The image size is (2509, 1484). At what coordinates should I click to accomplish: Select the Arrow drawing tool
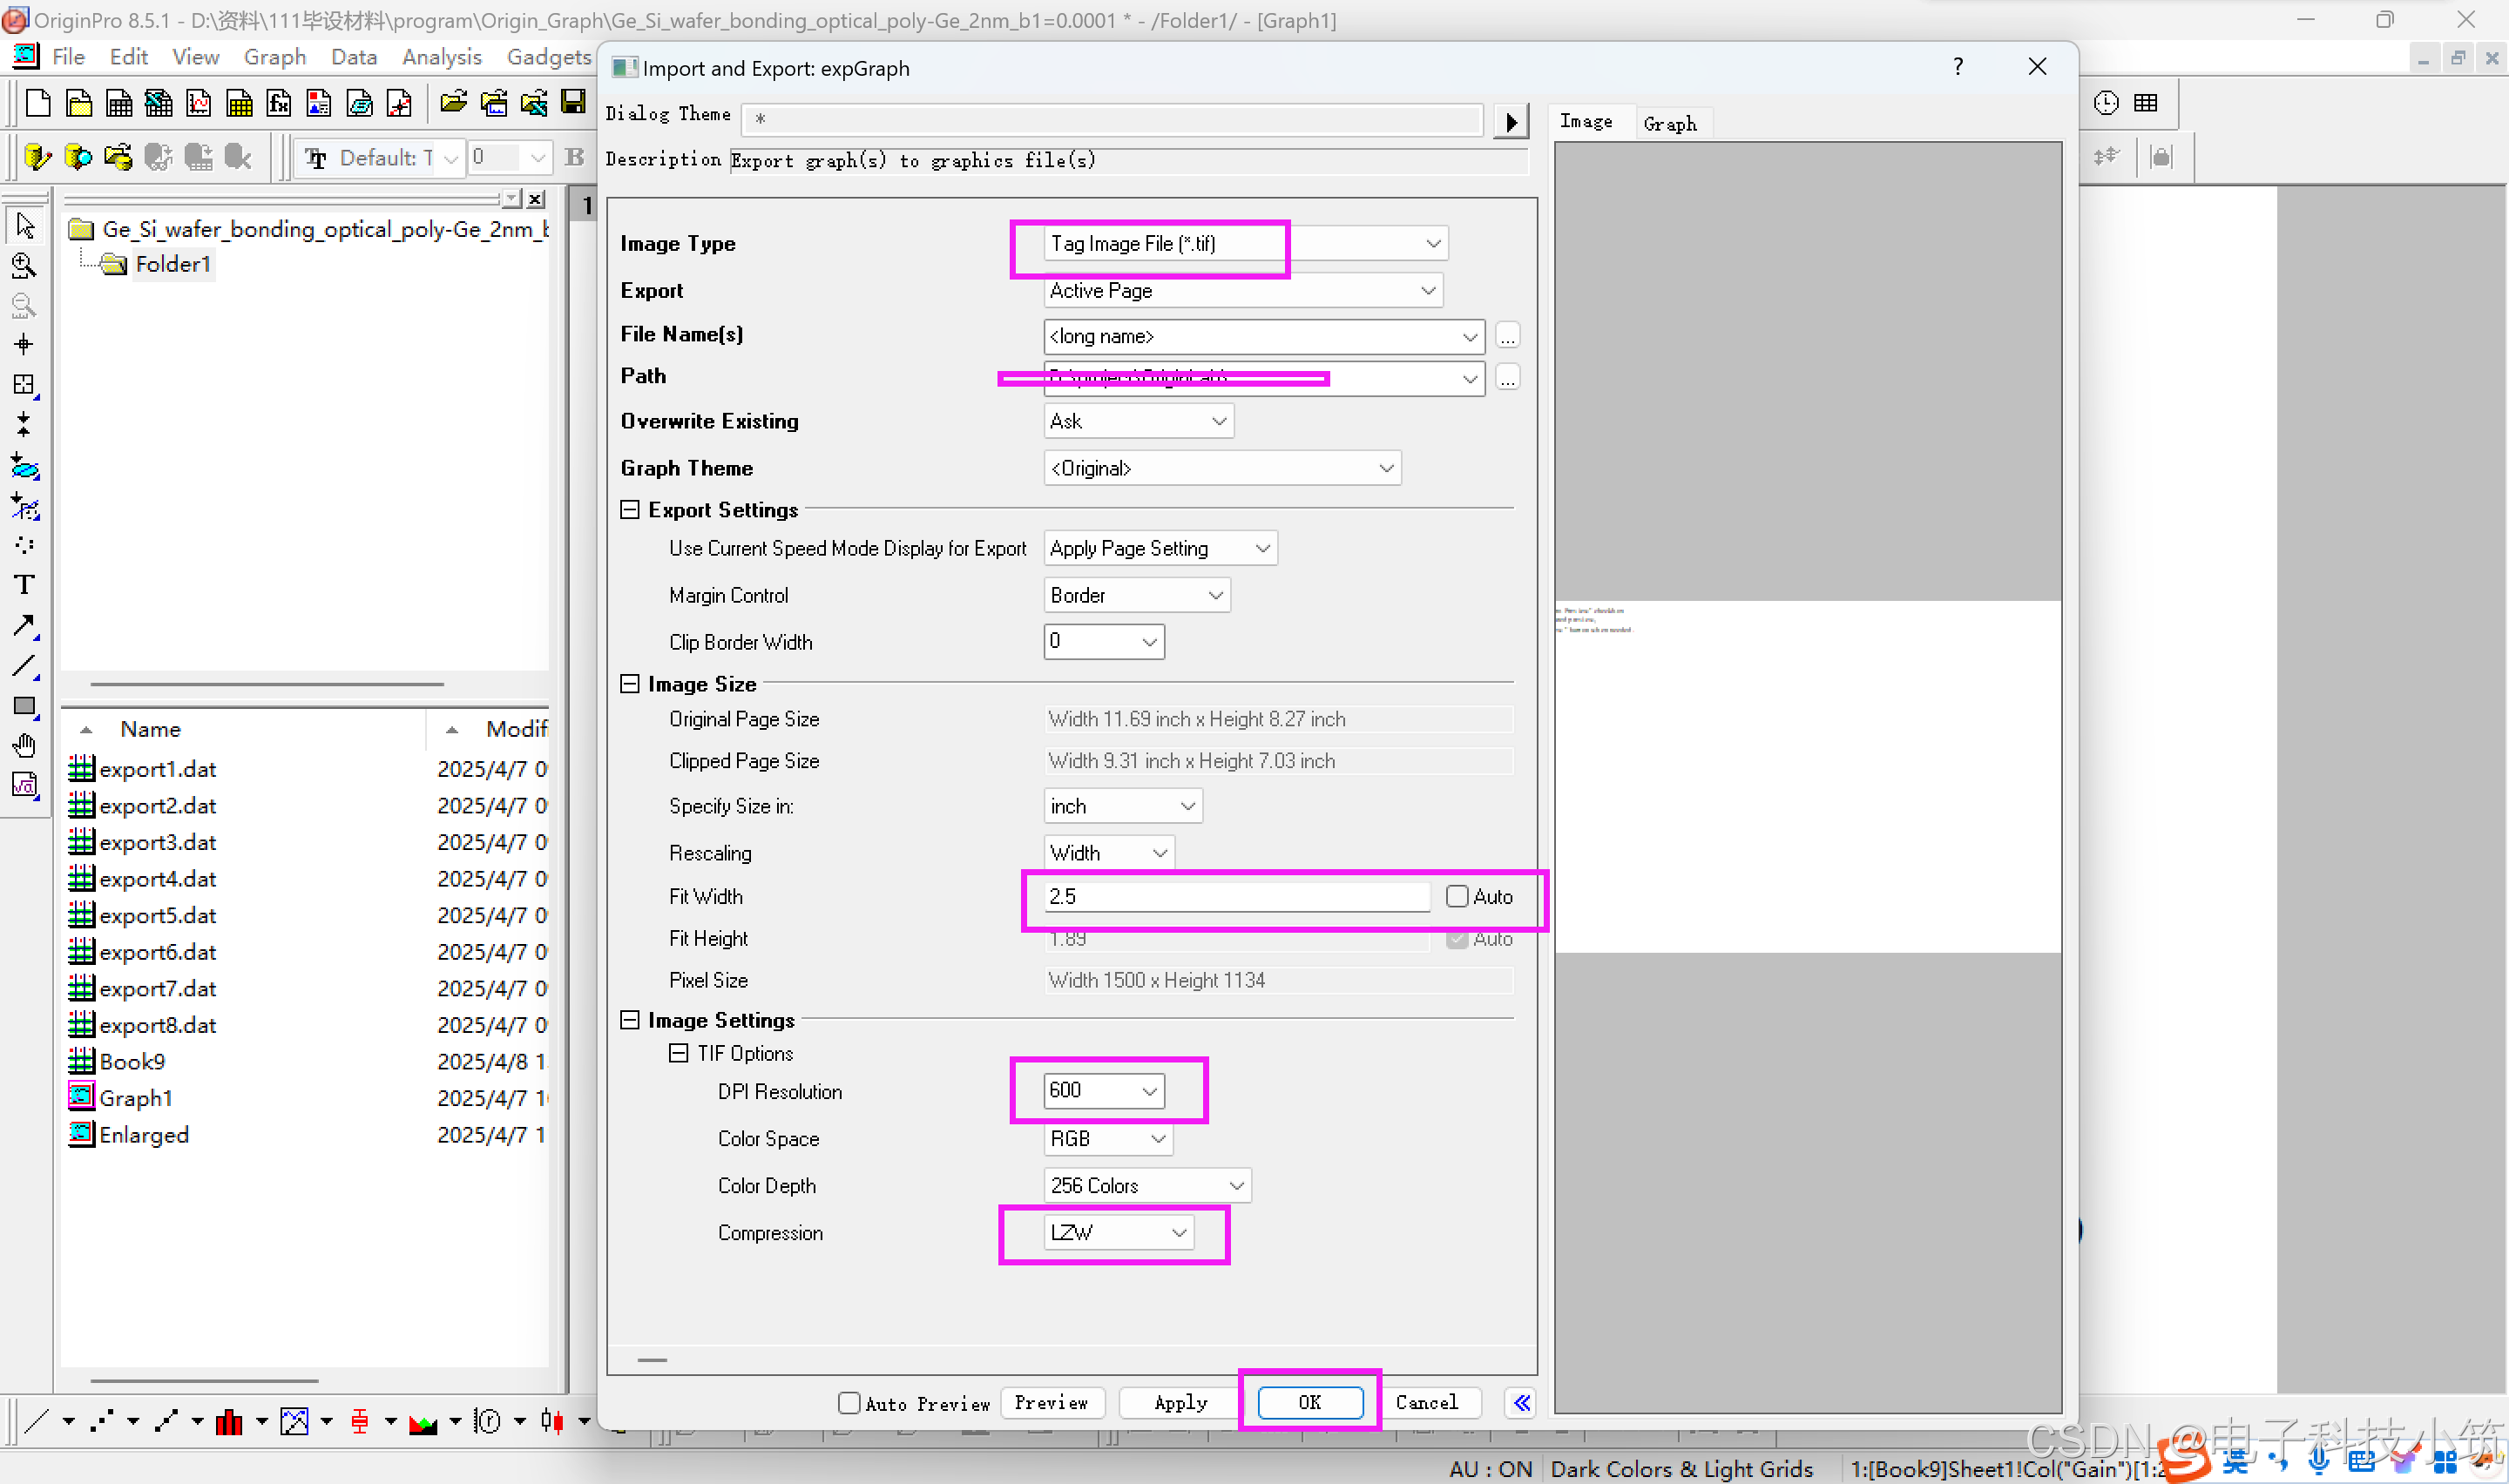pos(24,626)
